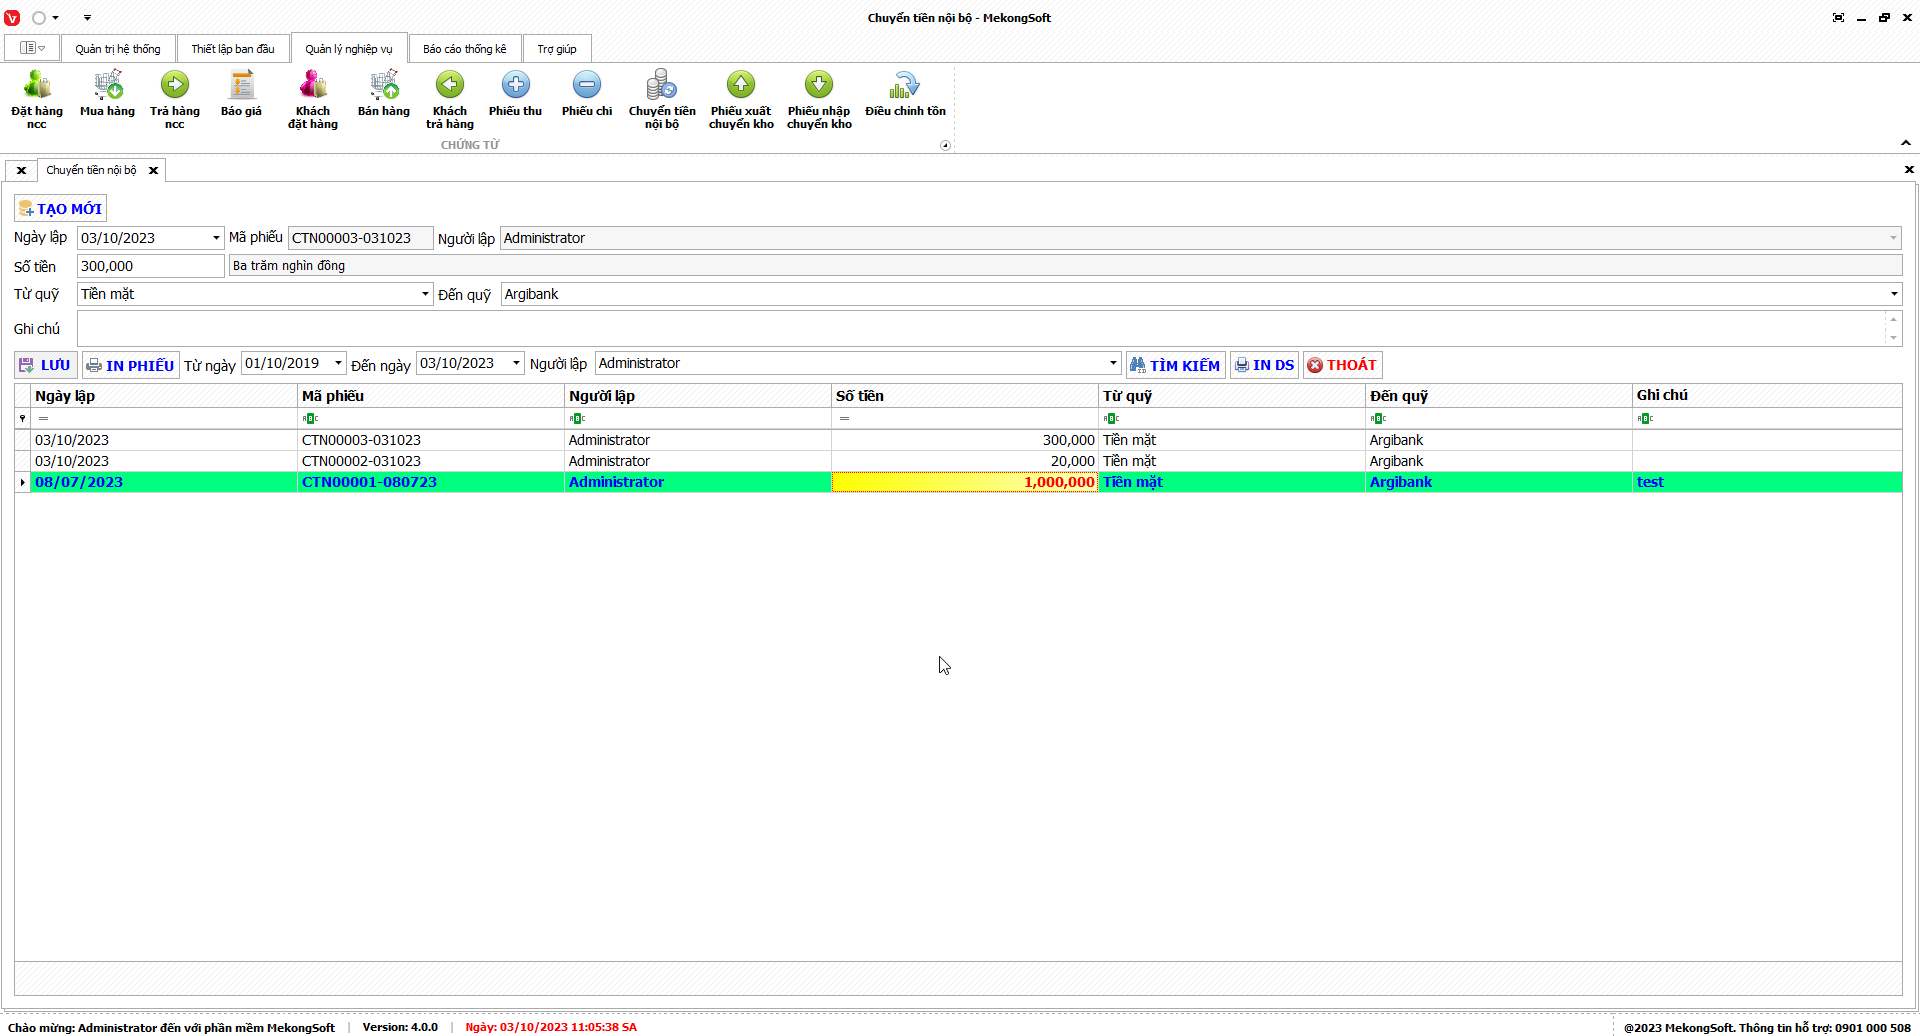Screen dimensions: 1920x1036
Task: Expand the Từ quỹ combo box
Action: pos(425,294)
